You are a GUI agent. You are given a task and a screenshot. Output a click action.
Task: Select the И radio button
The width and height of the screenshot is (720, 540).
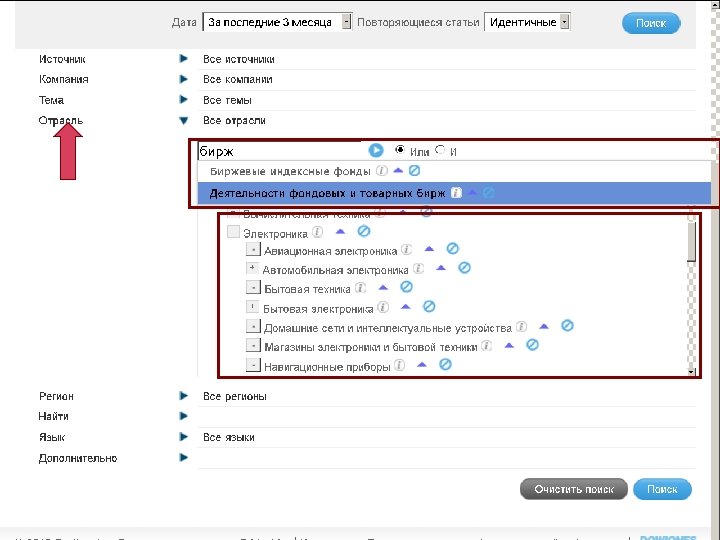tap(440, 149)
